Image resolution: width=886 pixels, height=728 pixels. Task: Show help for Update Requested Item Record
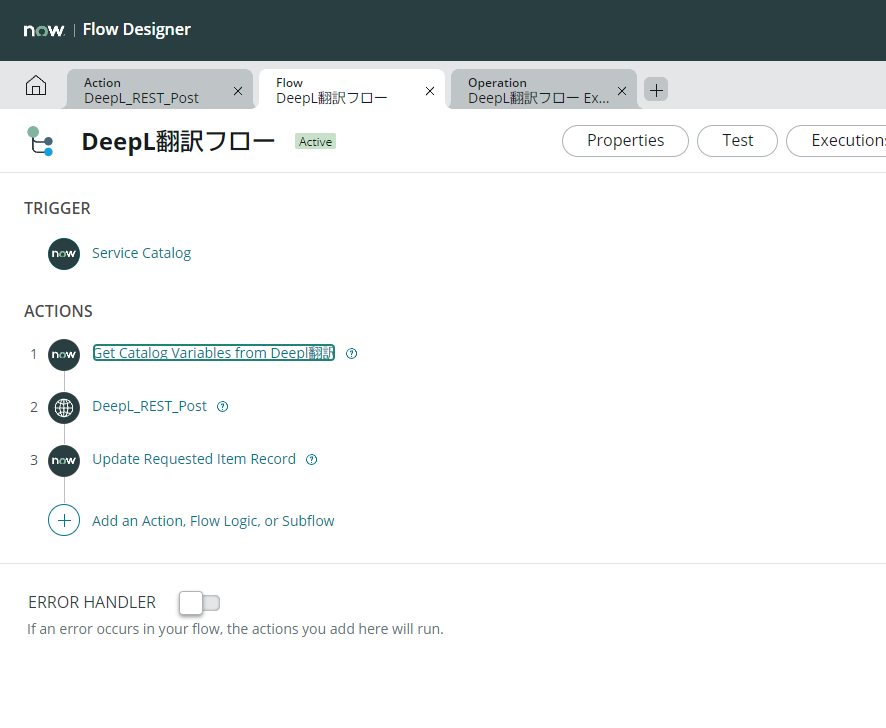311,460
